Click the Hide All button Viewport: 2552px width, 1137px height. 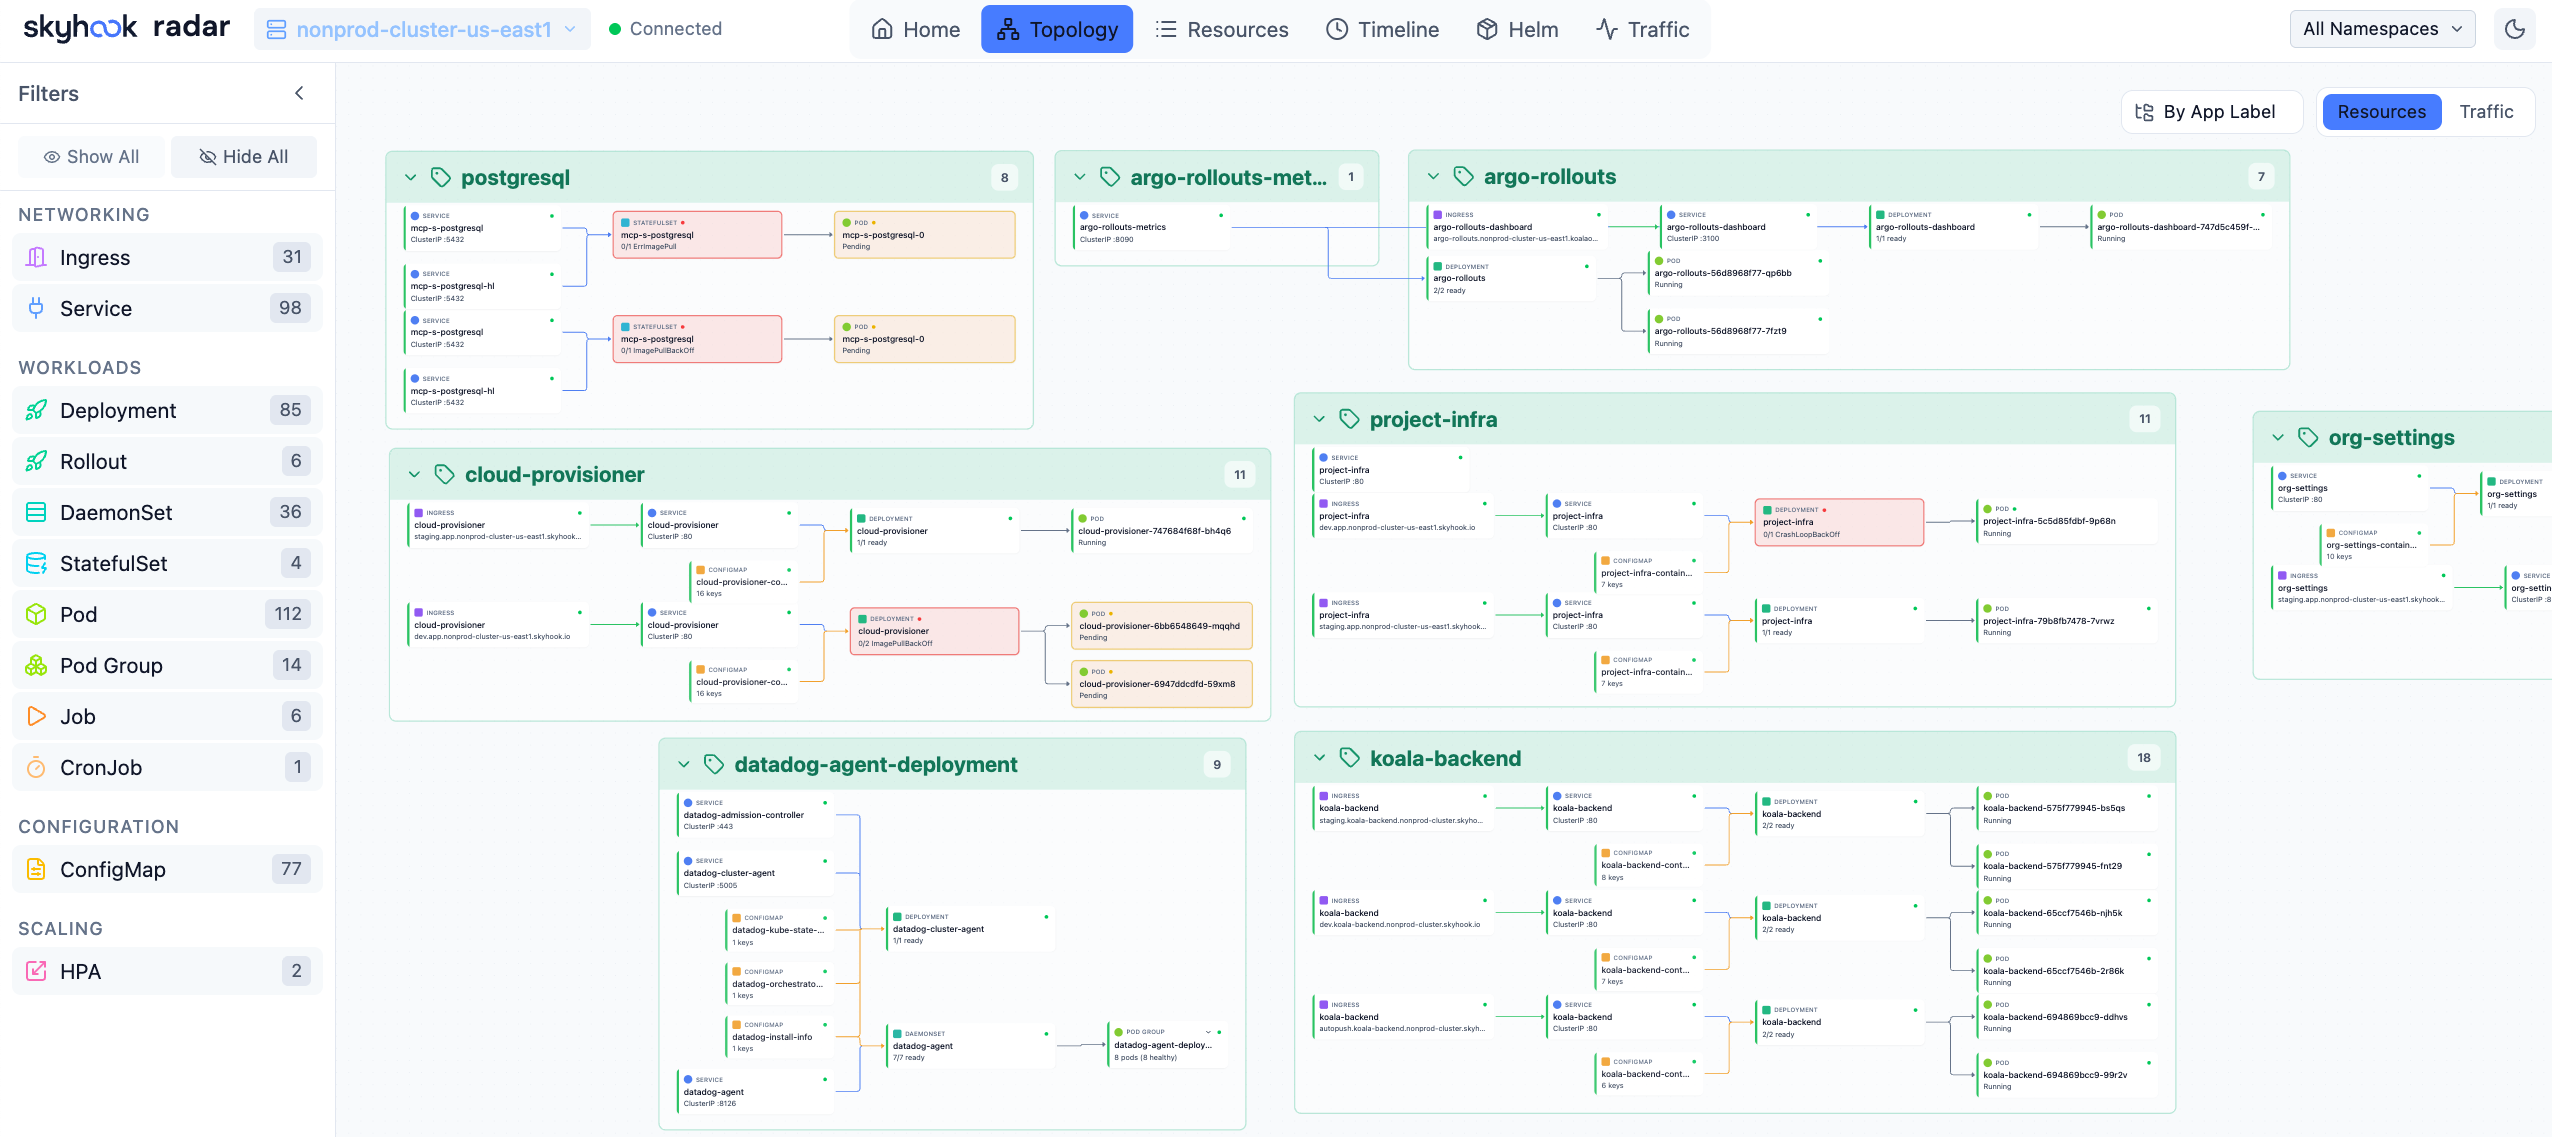tap(244, 157)
